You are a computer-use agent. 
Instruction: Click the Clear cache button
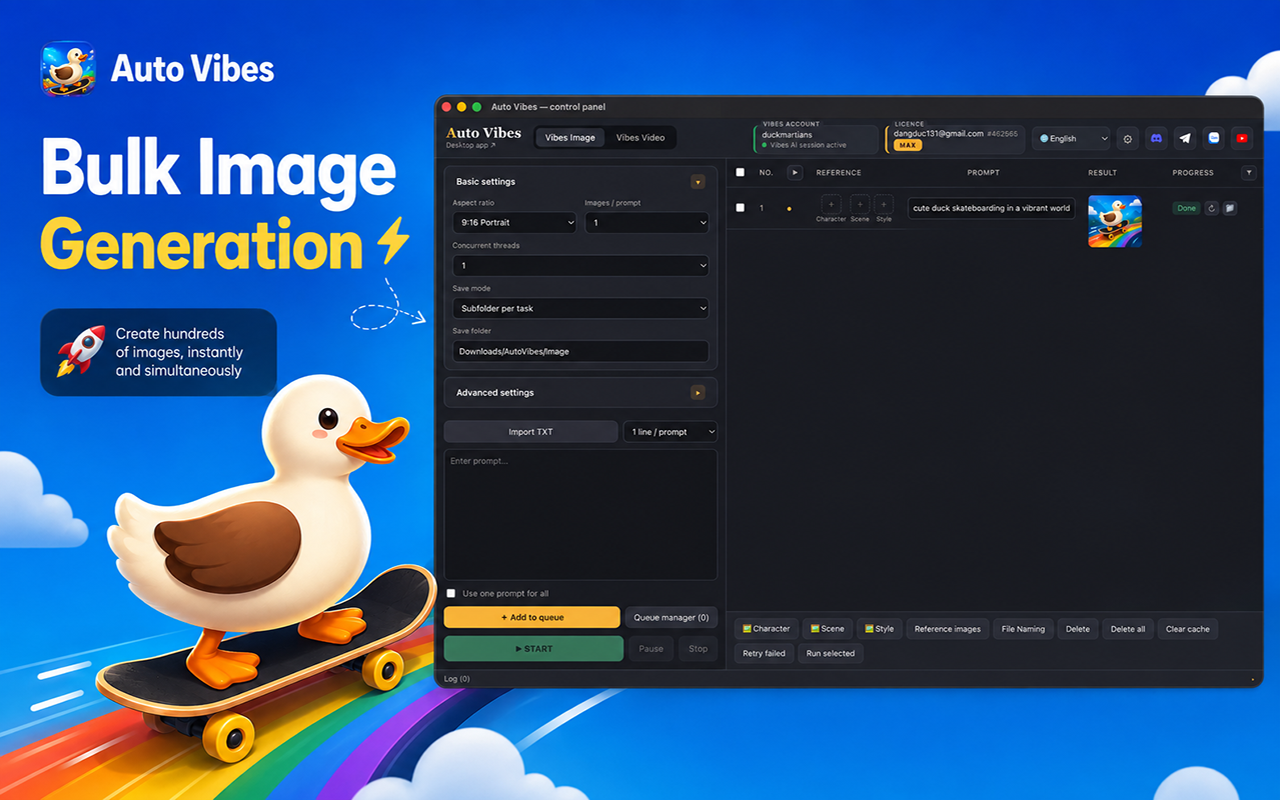click(x=1188, y=629)
